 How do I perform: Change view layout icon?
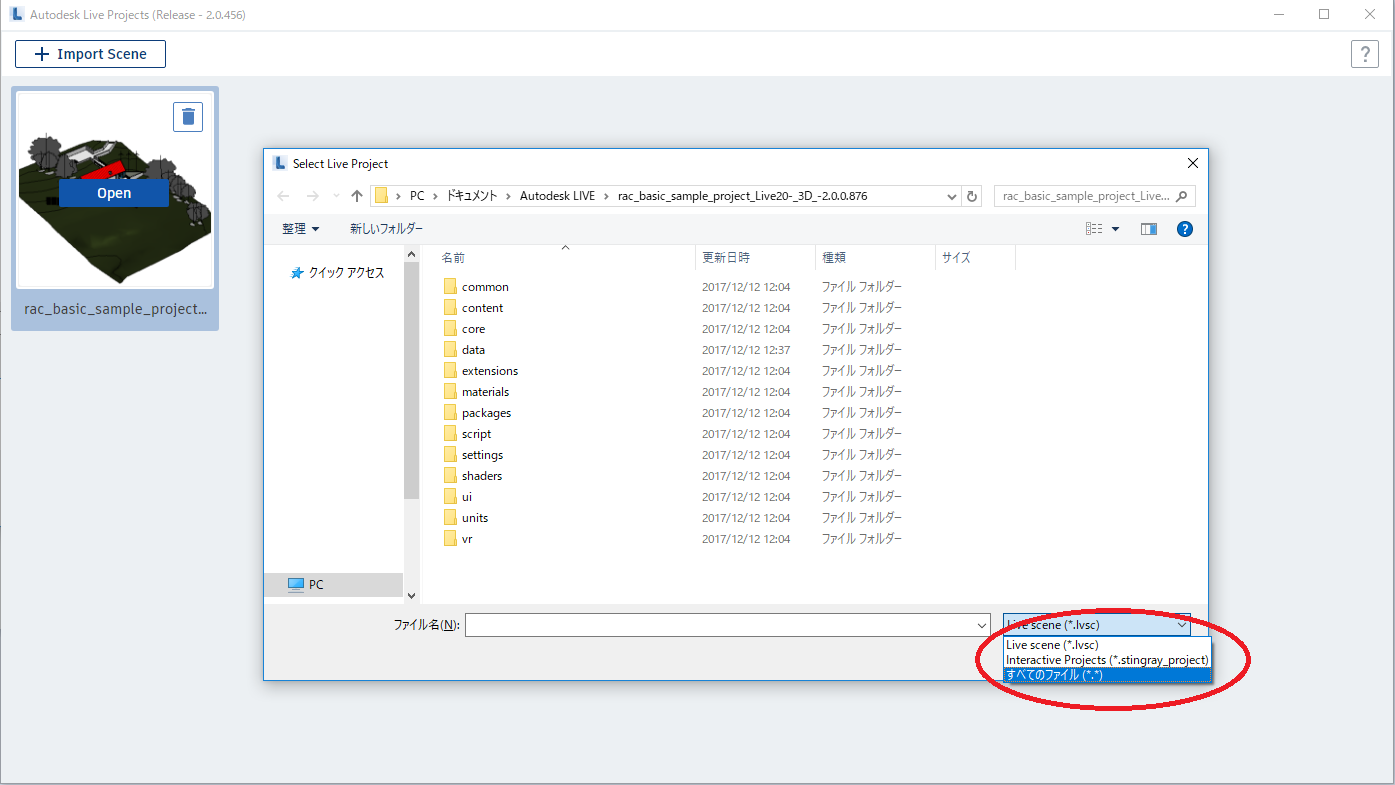1094,229
